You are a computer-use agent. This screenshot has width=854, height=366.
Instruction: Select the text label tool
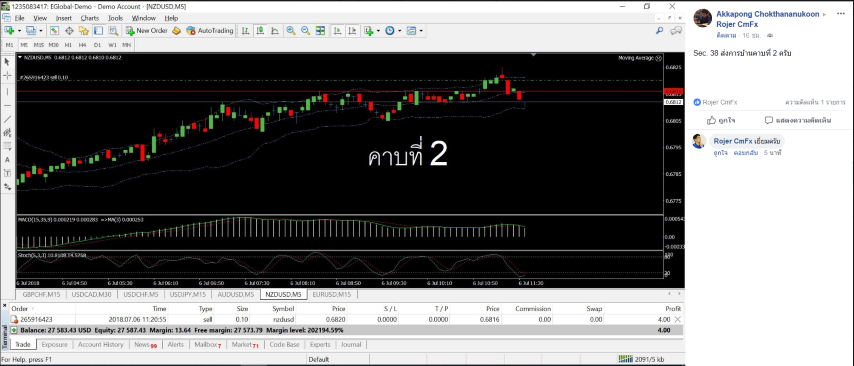pyautogui.click(x=8, y=160)
